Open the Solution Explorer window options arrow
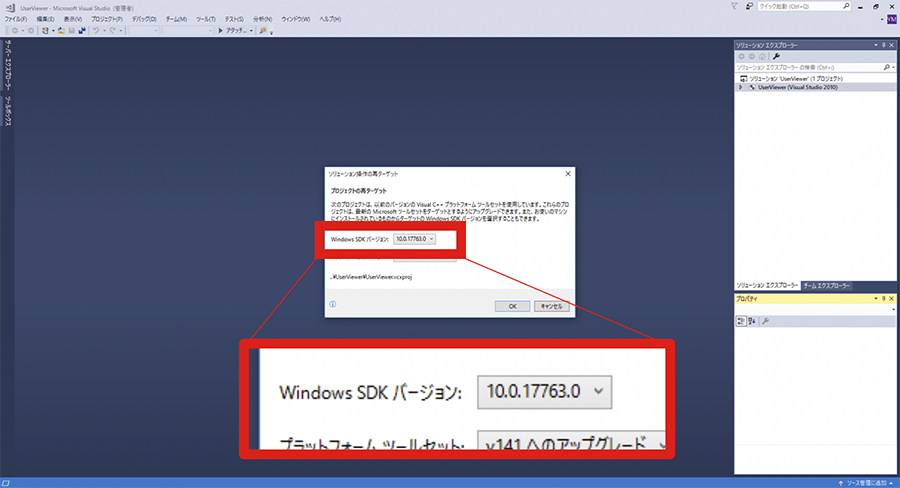The height and width of the screenshot is (488, 900). (876, 45)
